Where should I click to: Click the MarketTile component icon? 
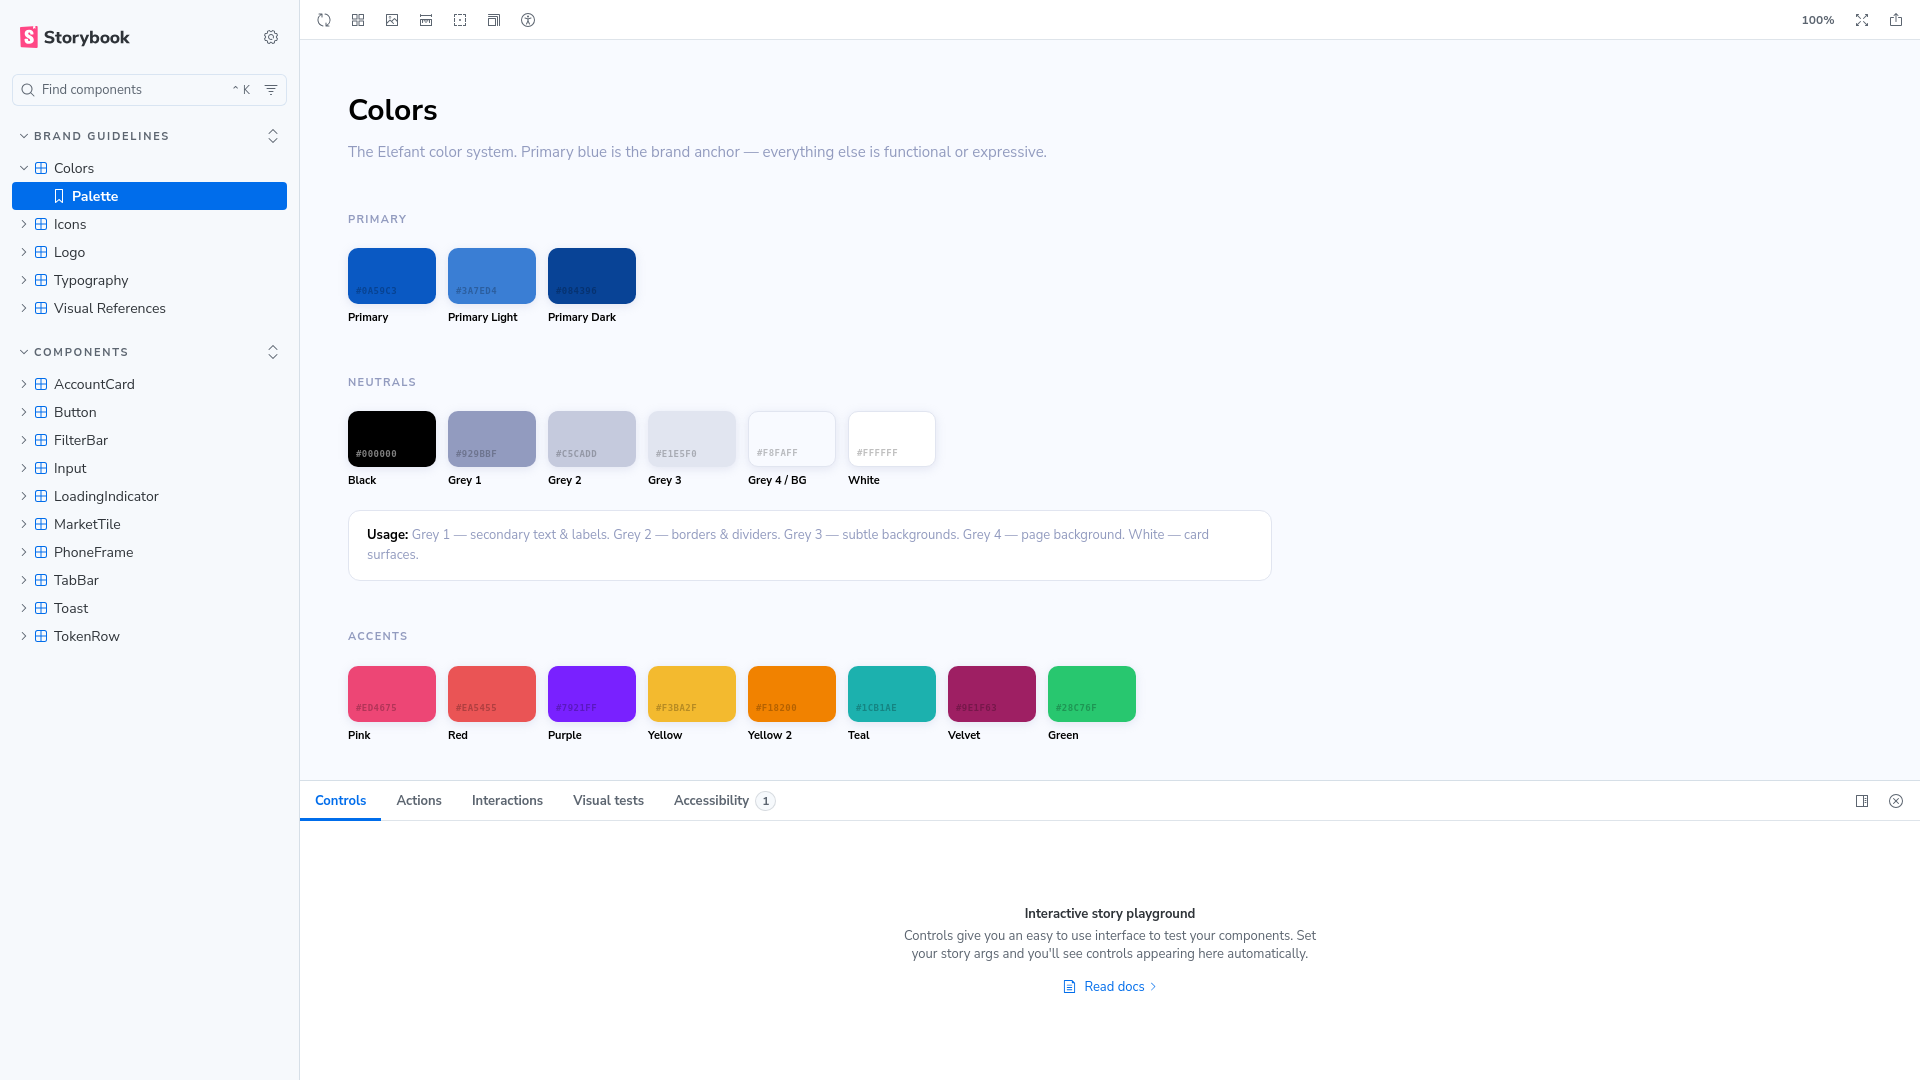click(41, 524)
